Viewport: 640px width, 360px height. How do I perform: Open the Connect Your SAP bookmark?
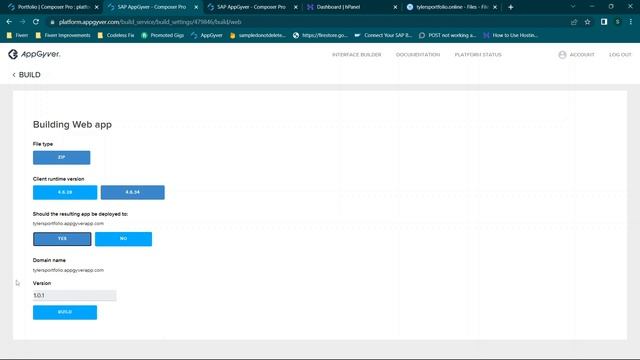pyautogui.click(x=383, y=36)
